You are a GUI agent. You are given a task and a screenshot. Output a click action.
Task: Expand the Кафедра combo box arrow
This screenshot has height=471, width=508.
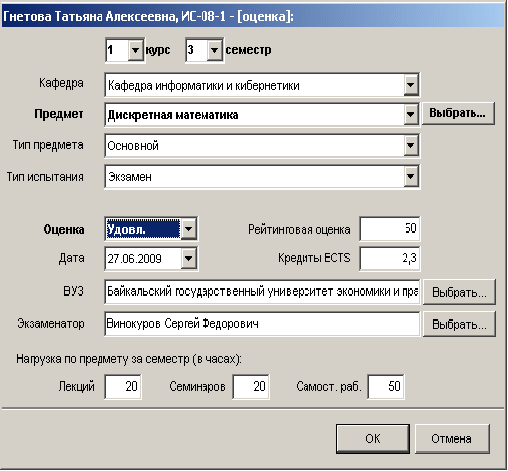[411, 85]
